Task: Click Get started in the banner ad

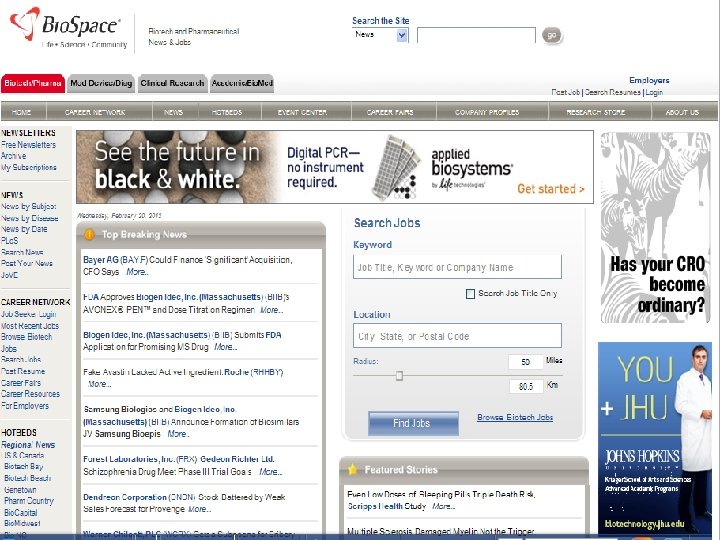Action: pos(551,189)
